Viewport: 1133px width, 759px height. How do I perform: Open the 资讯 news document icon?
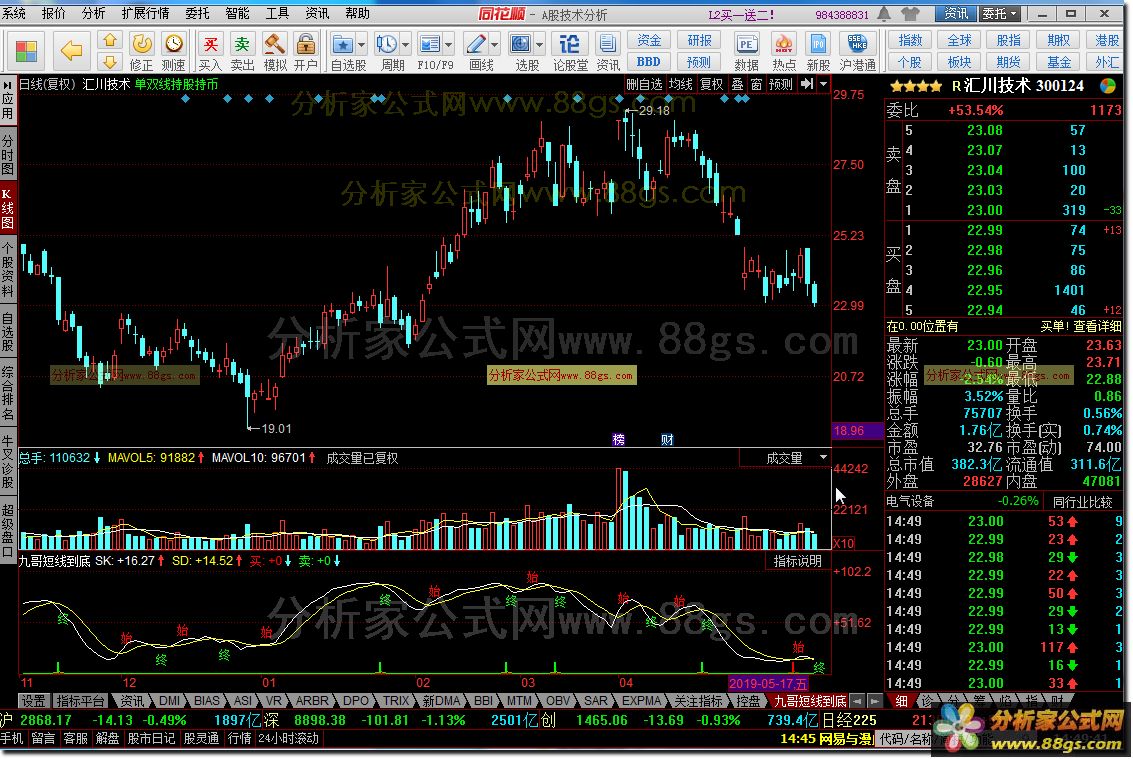tap(608, 45)
